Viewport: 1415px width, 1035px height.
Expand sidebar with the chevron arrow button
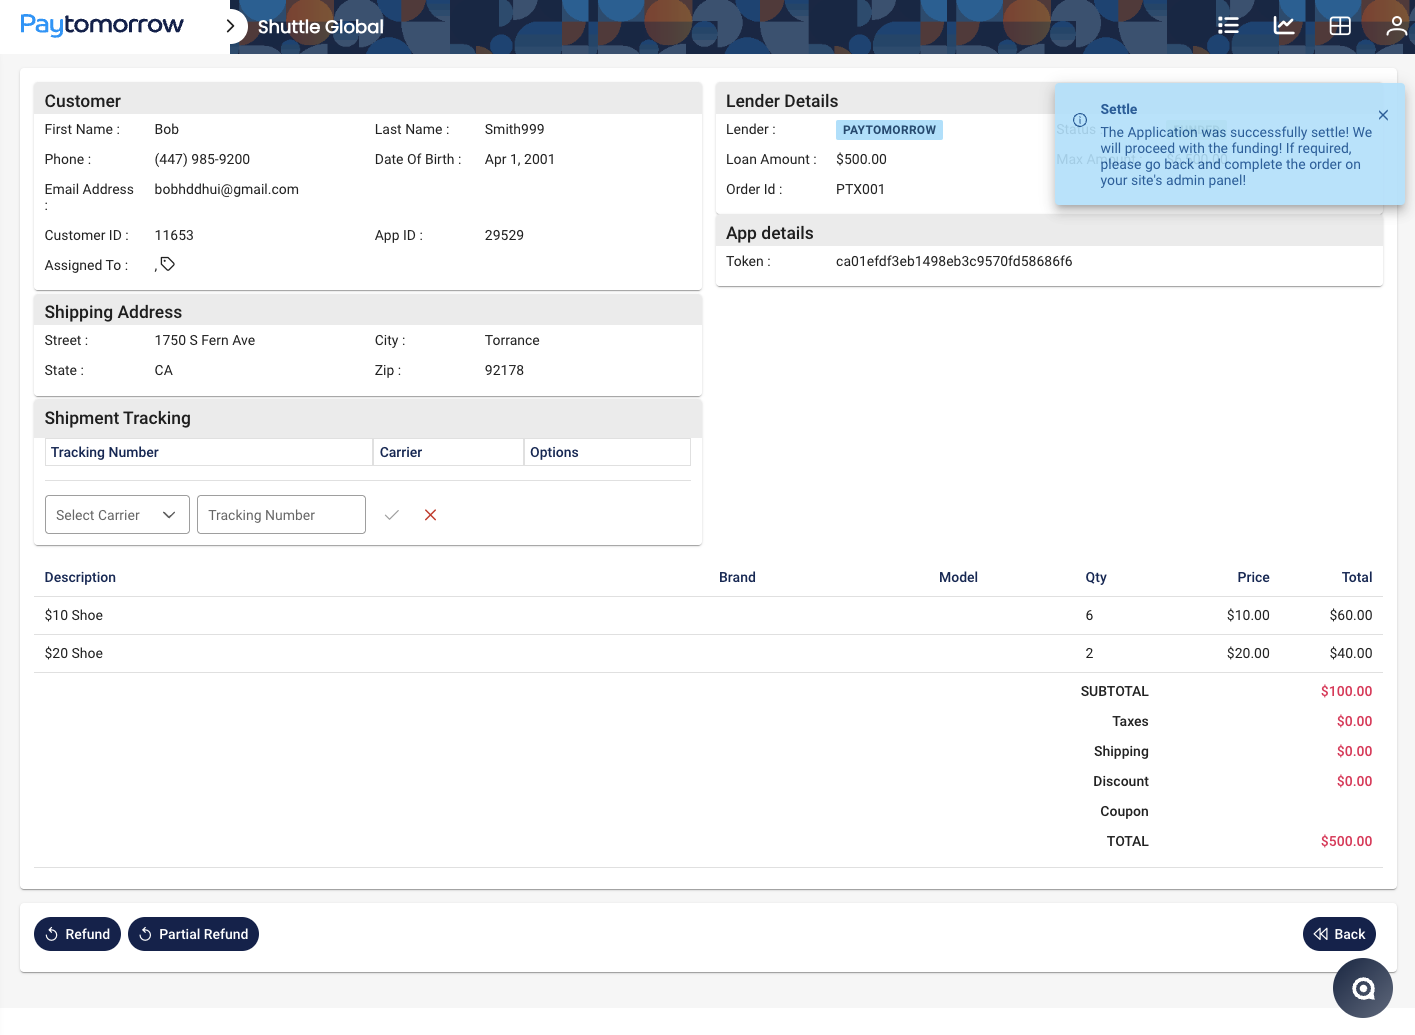pos(231,26)
